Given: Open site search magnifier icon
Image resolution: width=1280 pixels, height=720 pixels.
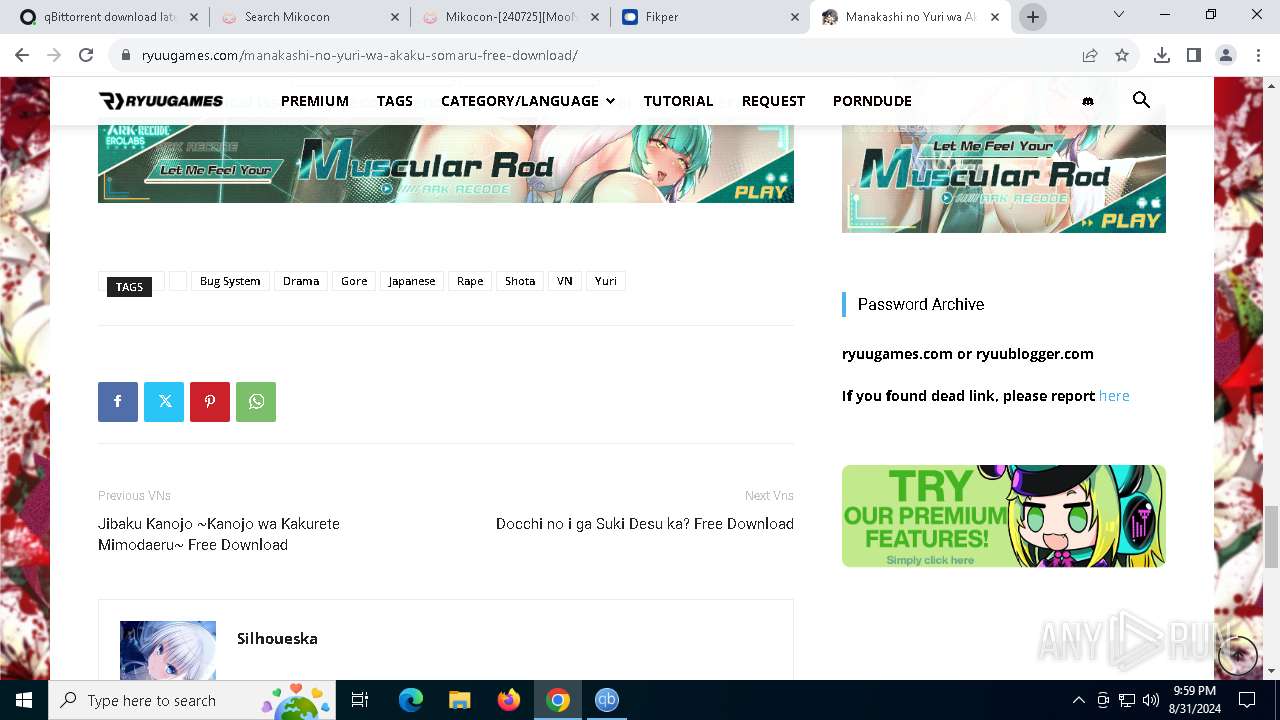Looking at the screenshot, I should 1141,100.
